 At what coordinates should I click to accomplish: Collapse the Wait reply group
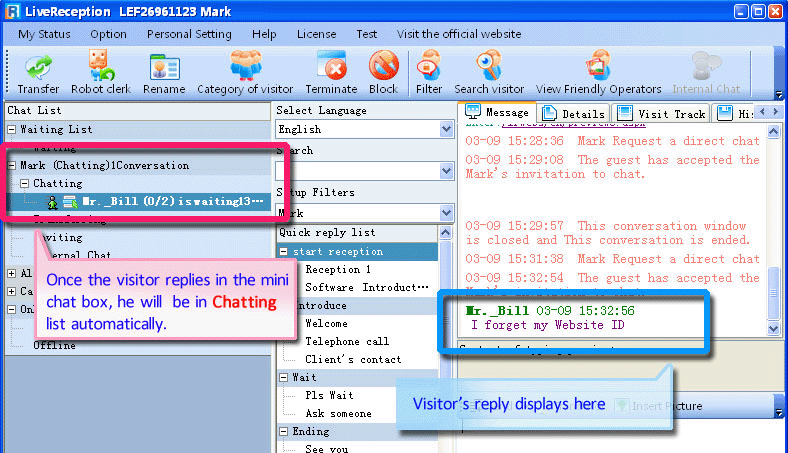284,377
